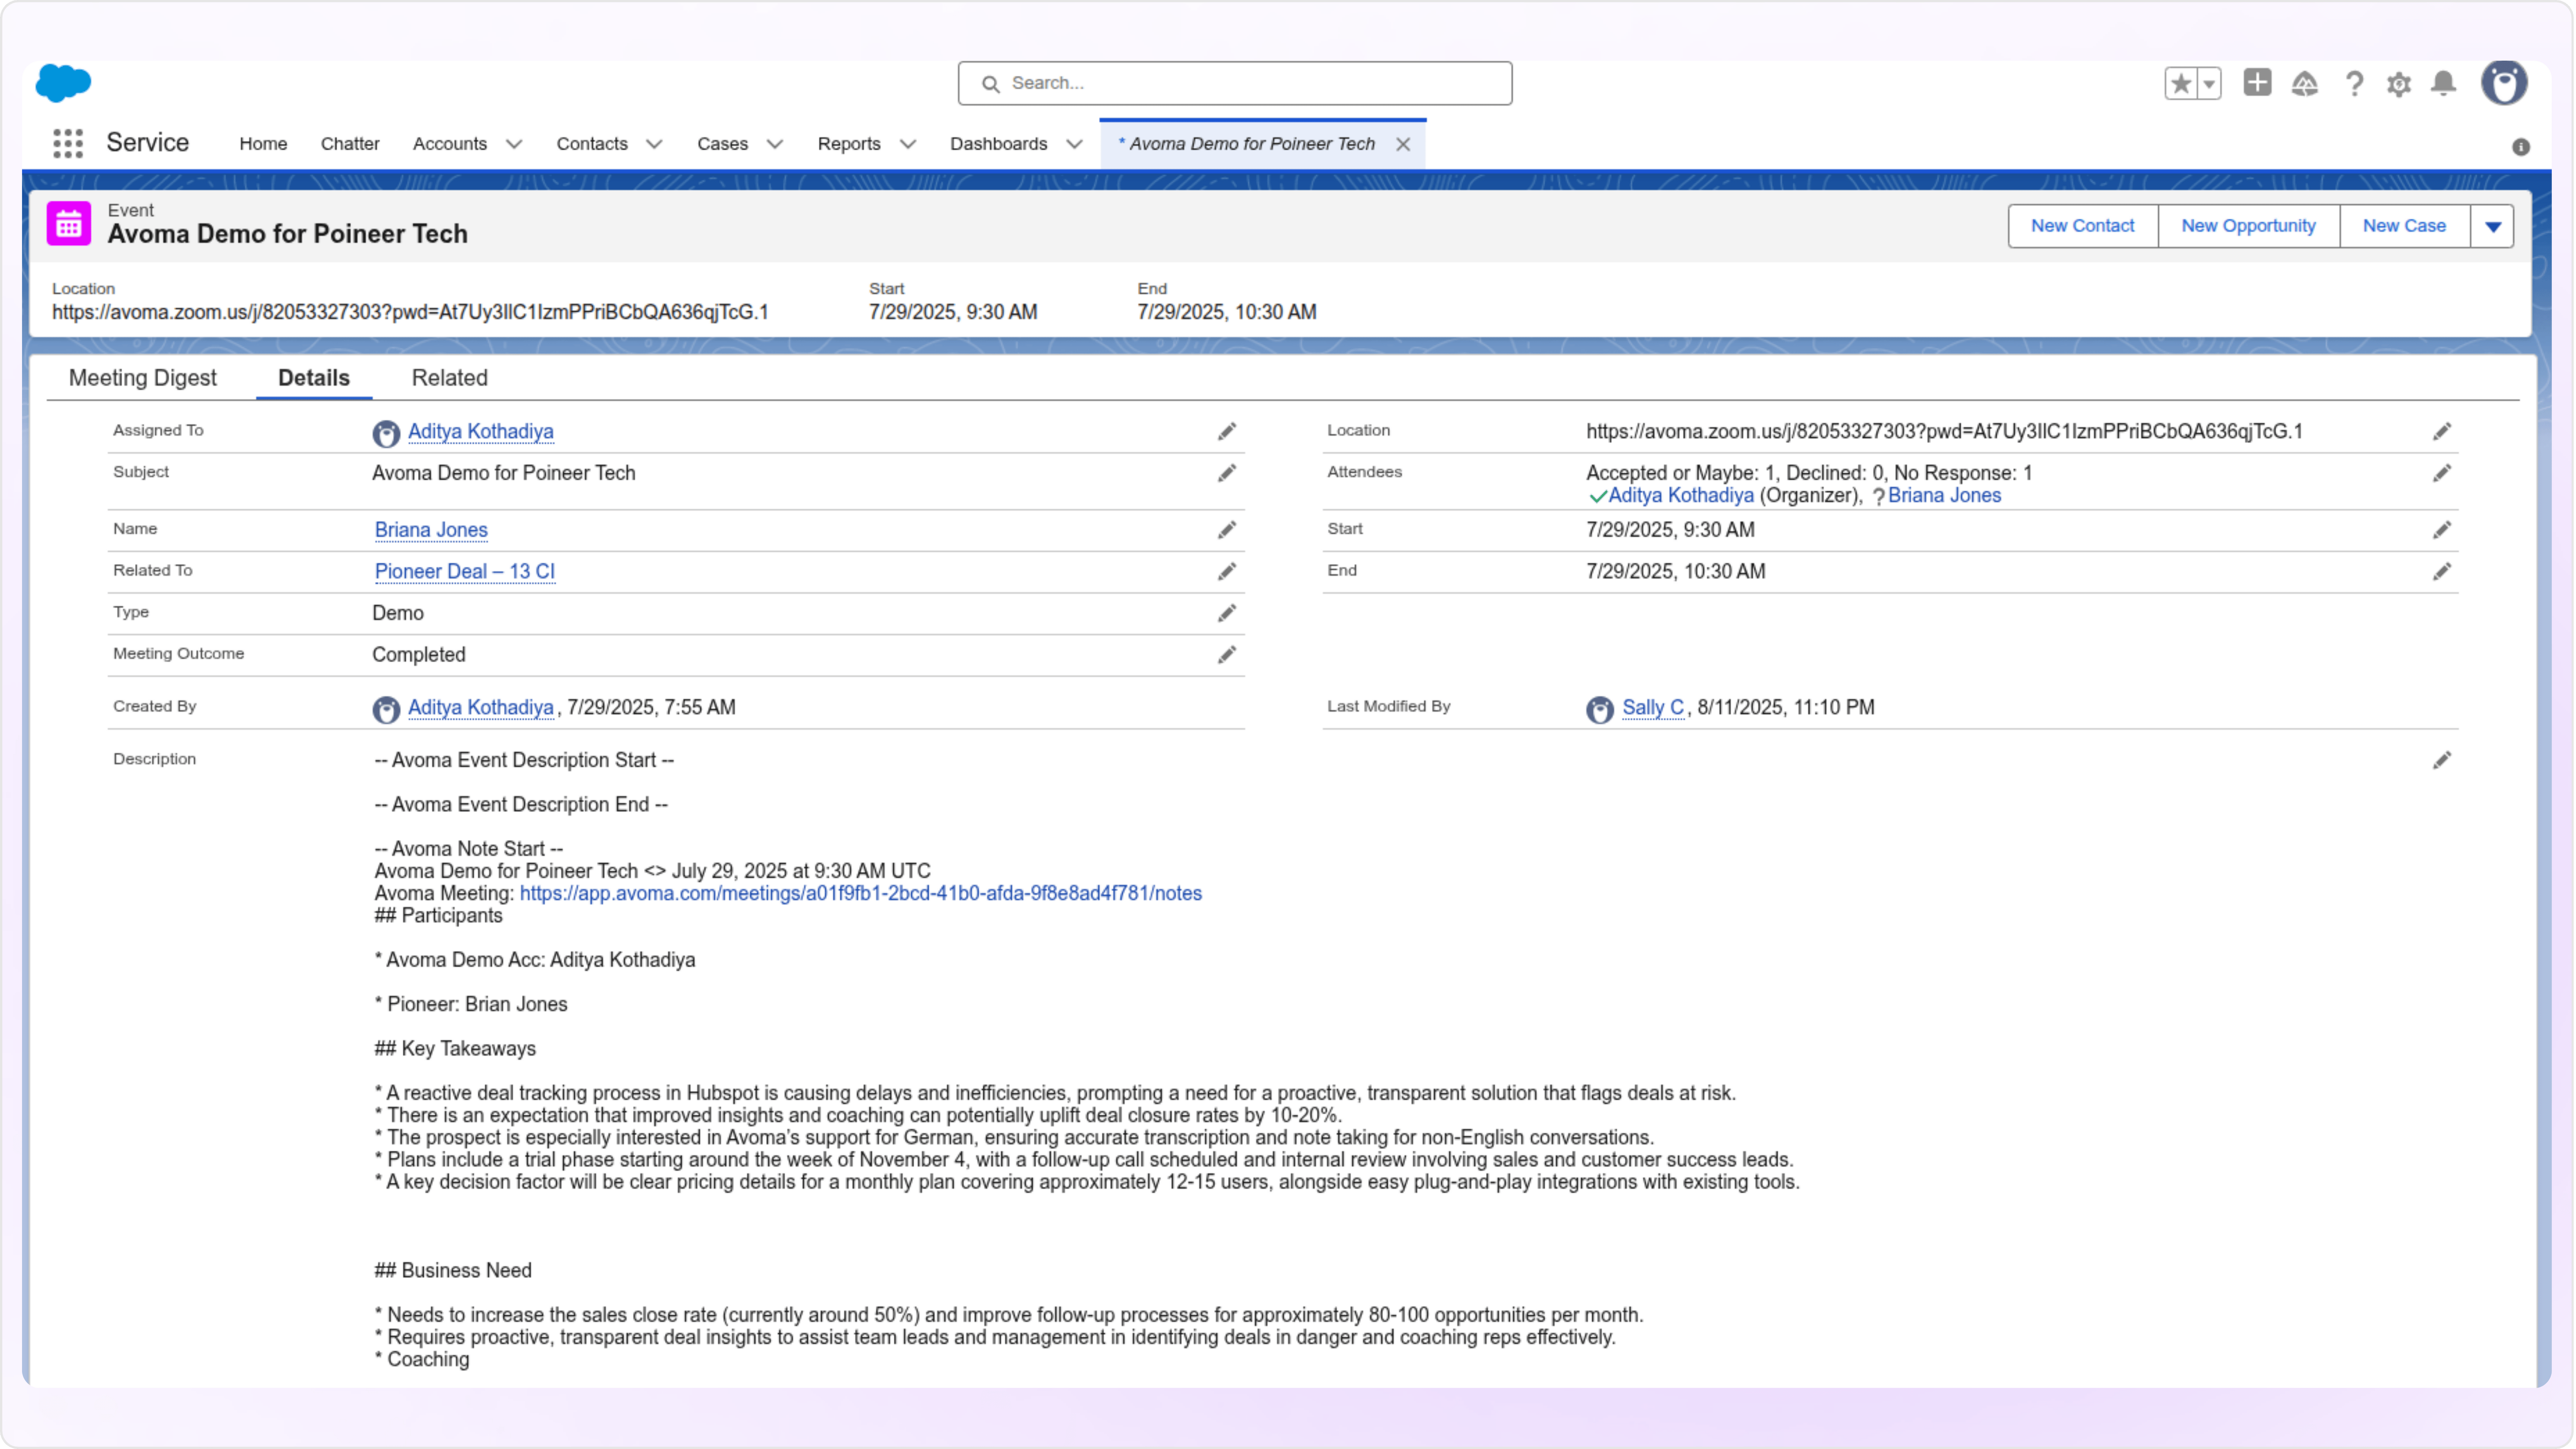Open the Setup gear icon

coord(2399,84)
